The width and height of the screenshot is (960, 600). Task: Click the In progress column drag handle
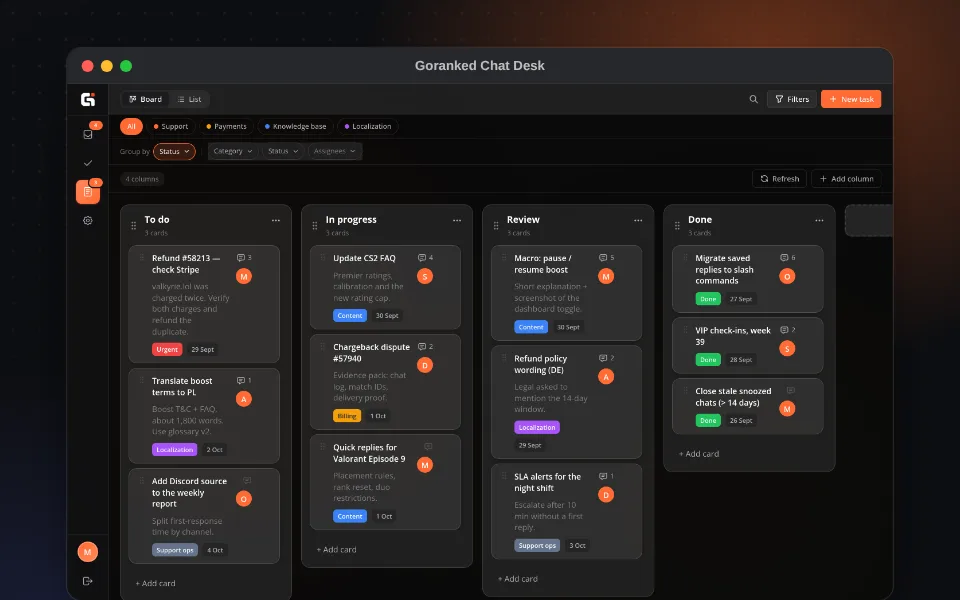pyautogui.click(x=315, y=226)
